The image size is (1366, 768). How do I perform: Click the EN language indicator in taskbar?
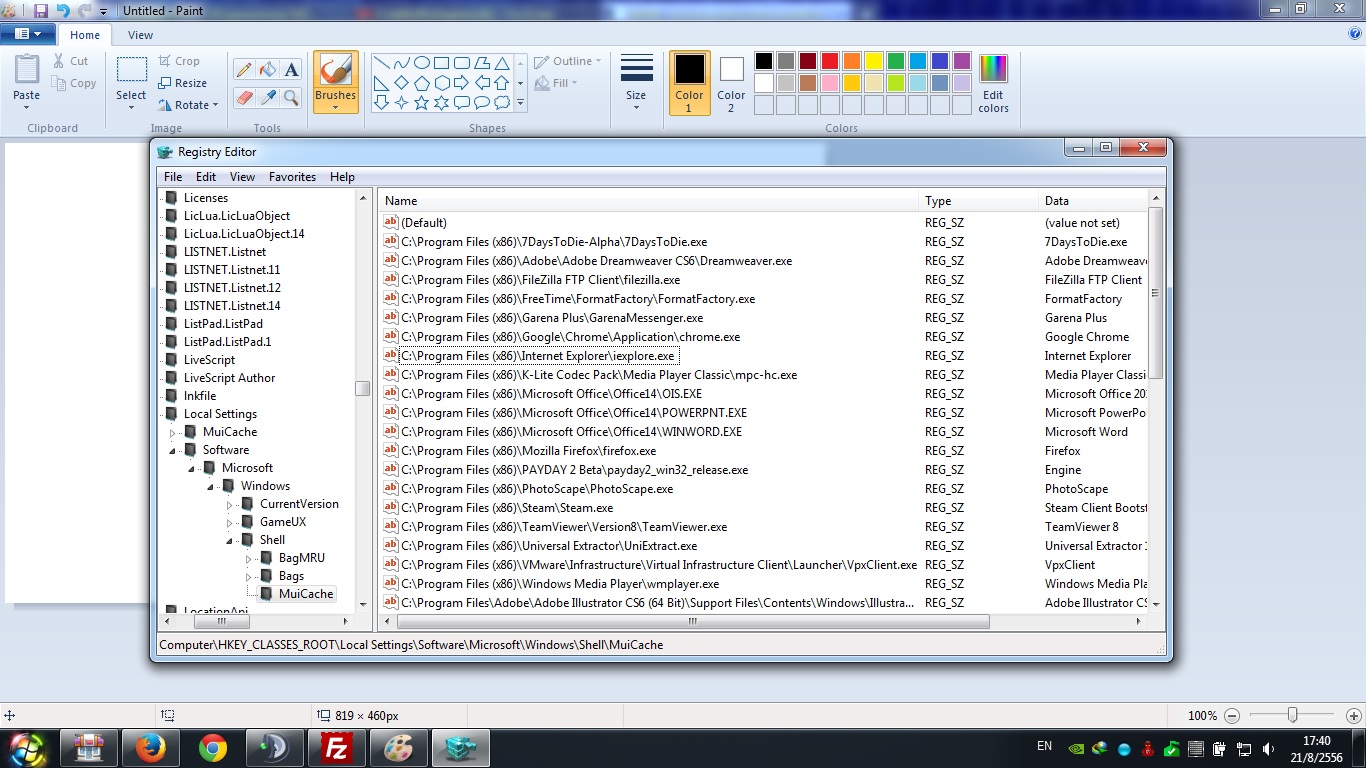point(1044,746)
